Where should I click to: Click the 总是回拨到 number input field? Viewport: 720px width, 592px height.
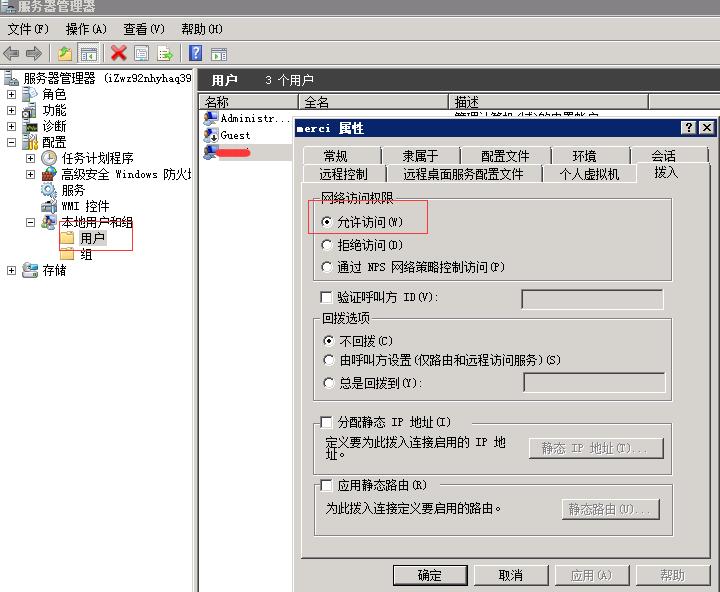point(594,383)
